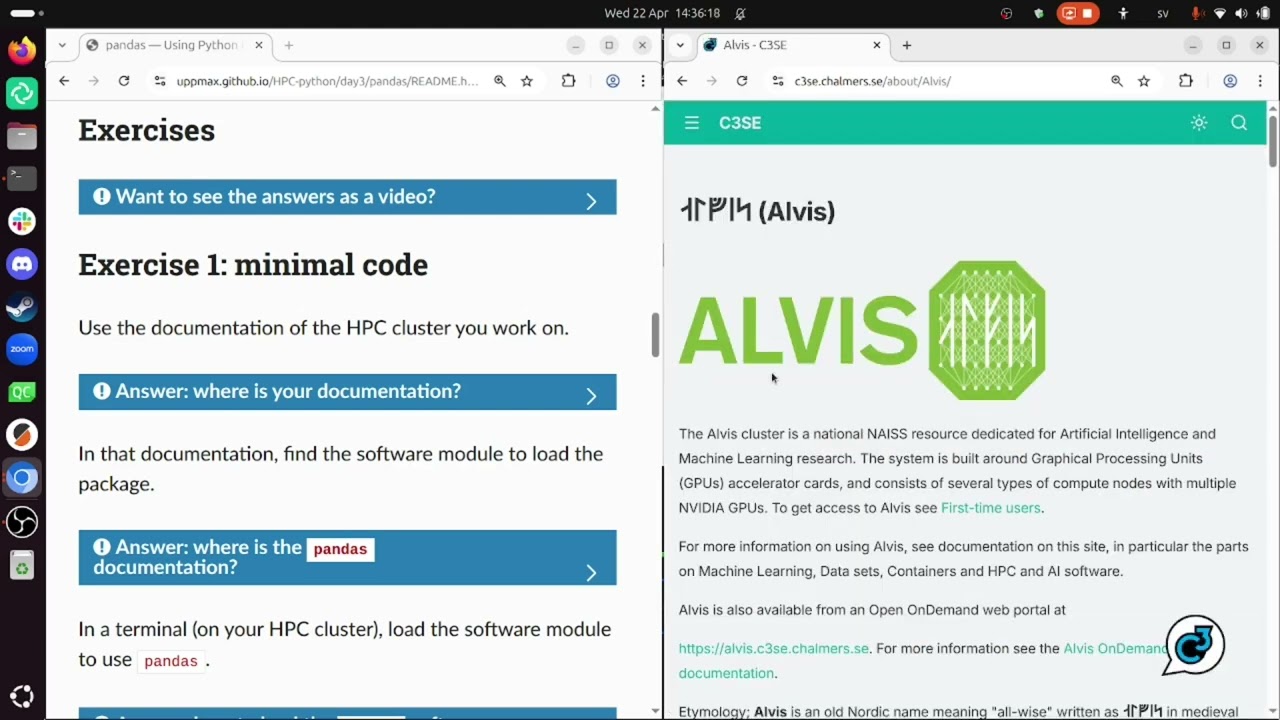Open the Terminal from the dock
1280x720 pixels.
tap(22, 177)
